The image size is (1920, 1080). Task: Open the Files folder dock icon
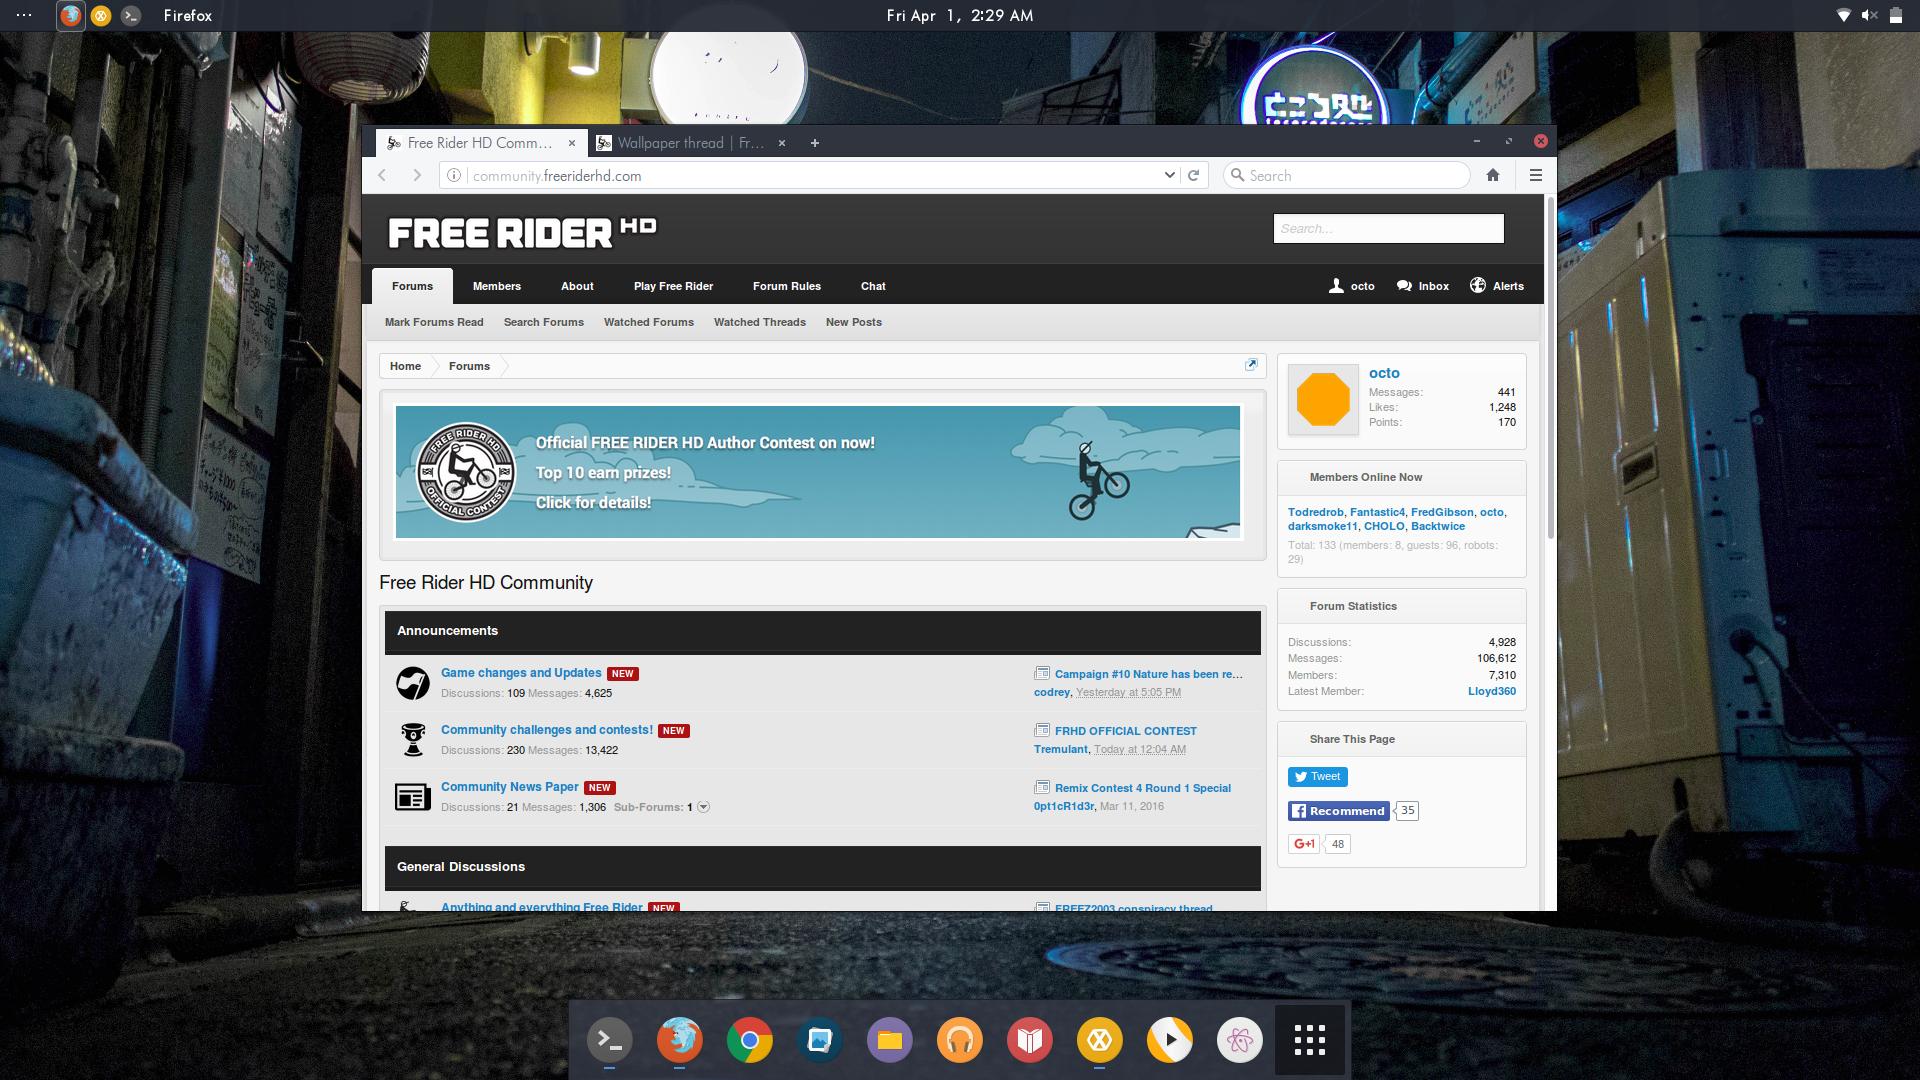pos(889,1041)
